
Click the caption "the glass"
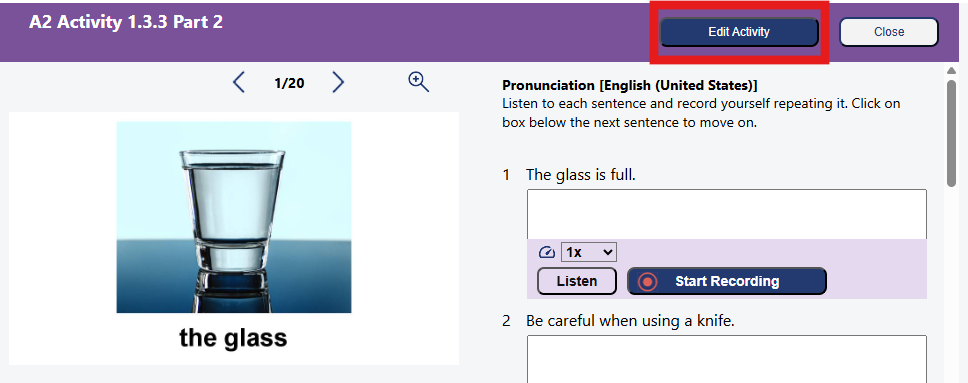[x=233, y=338]
